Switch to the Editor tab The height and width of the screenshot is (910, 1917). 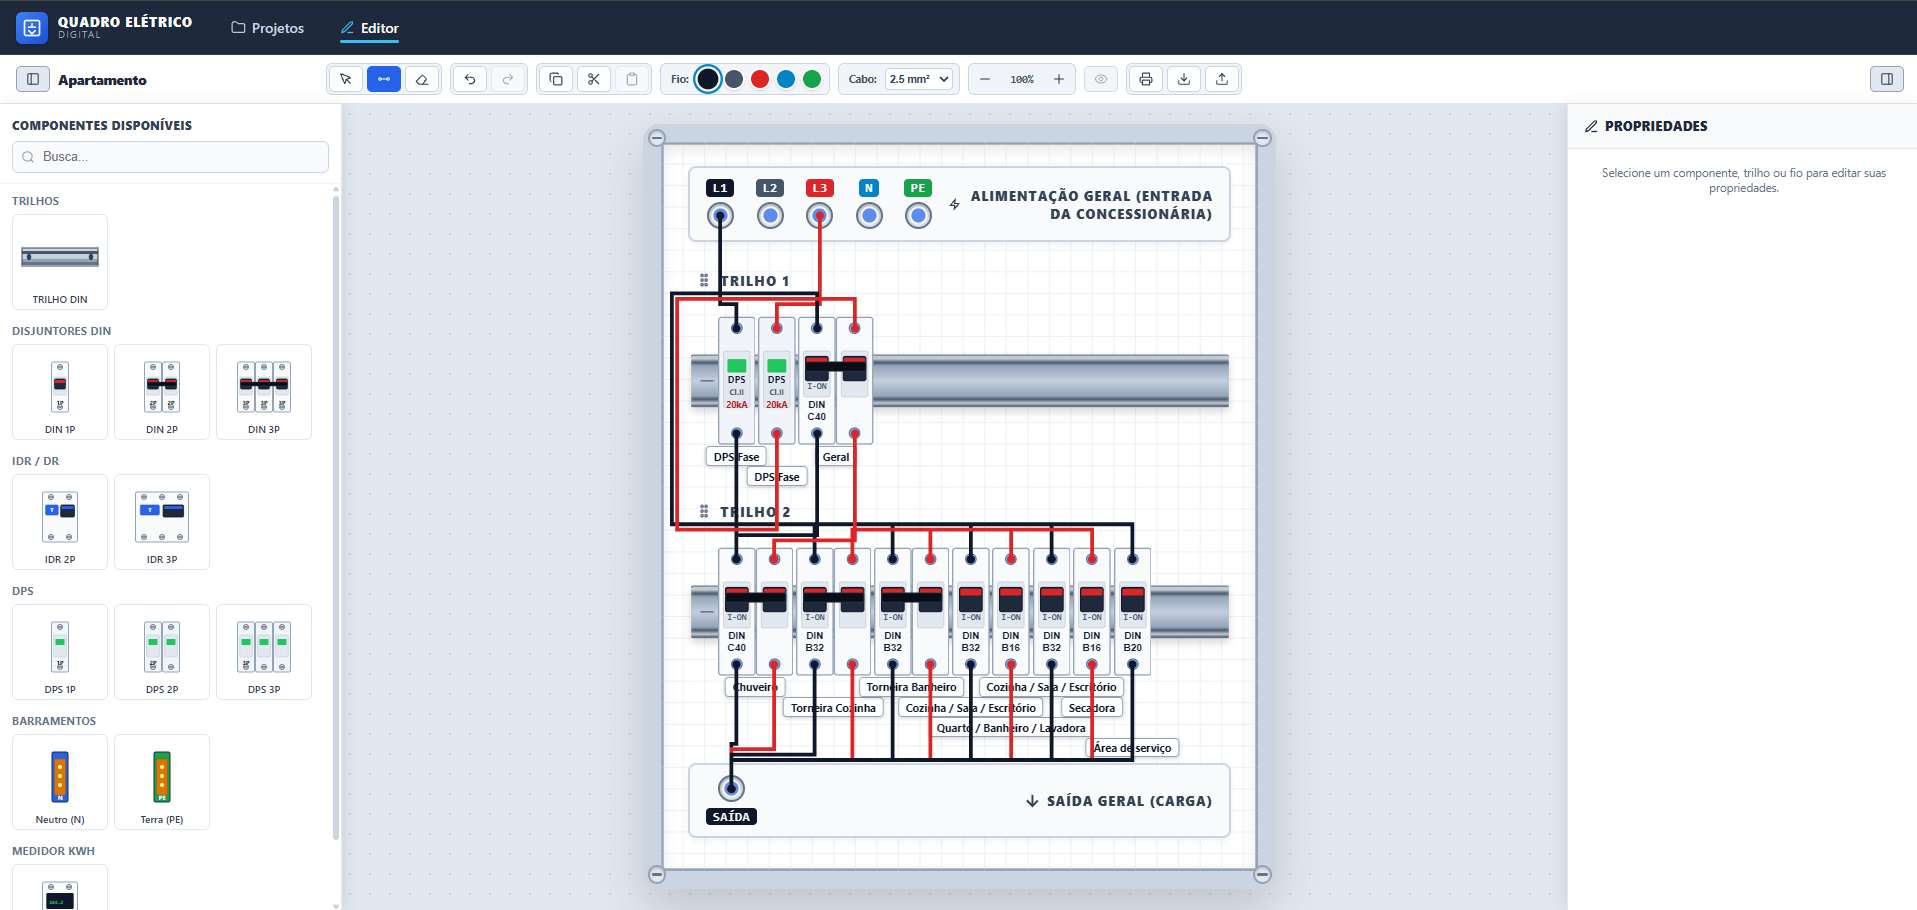pyautogui.click(x=370, y=28)
